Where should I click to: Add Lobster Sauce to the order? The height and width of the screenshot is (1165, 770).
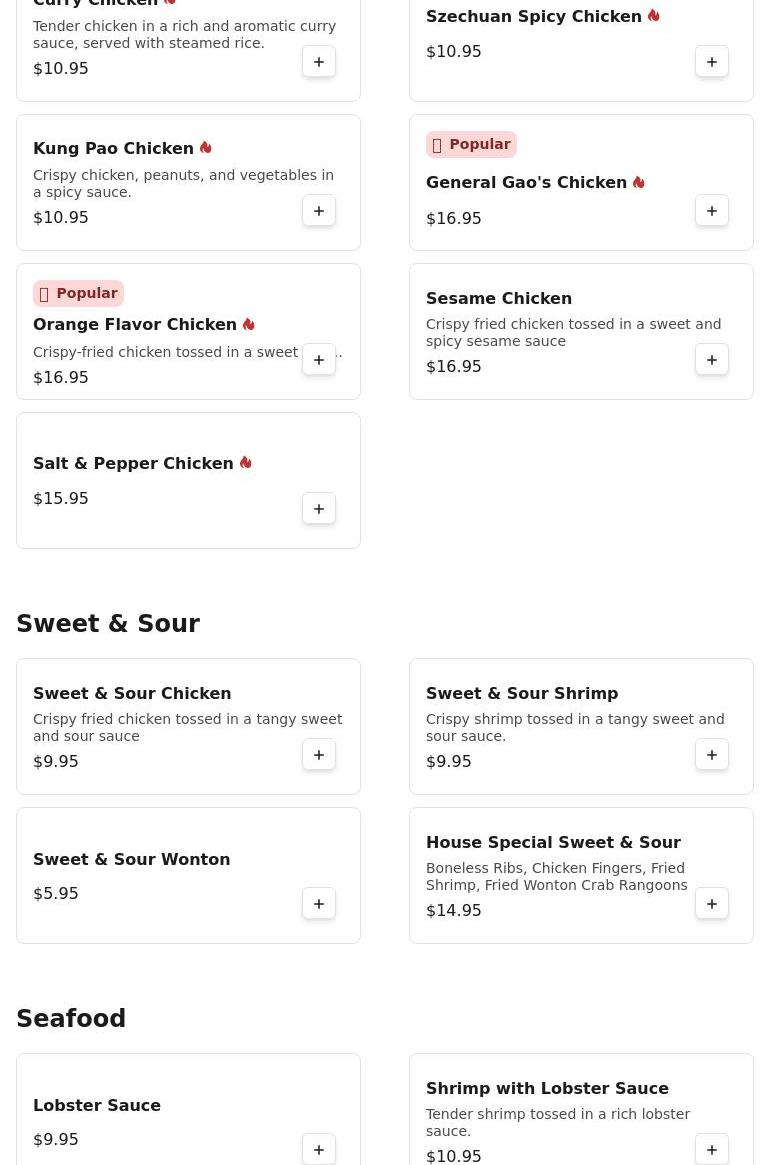319,1150
